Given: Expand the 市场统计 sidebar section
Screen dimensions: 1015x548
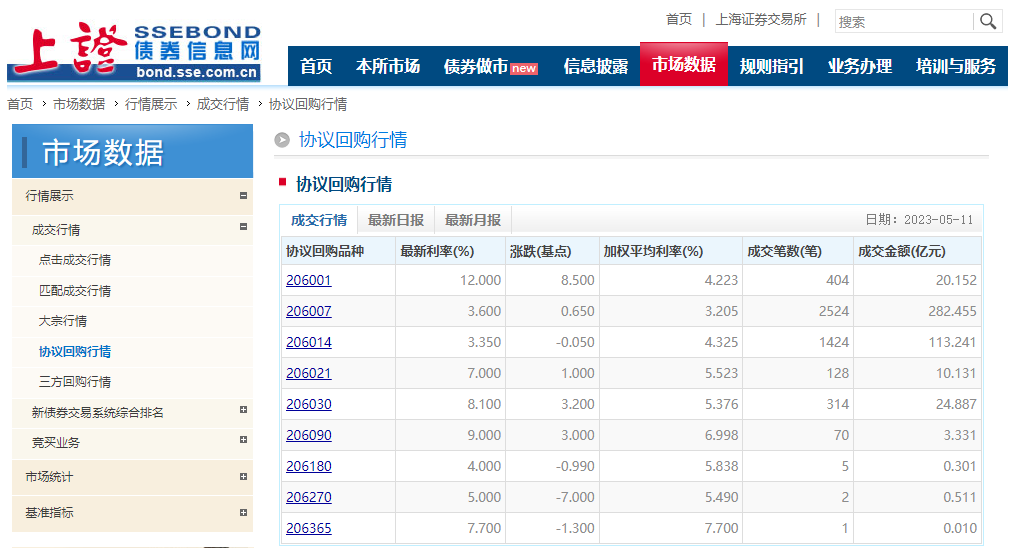Looking at the screenshot, I should (x=243, y=477).
